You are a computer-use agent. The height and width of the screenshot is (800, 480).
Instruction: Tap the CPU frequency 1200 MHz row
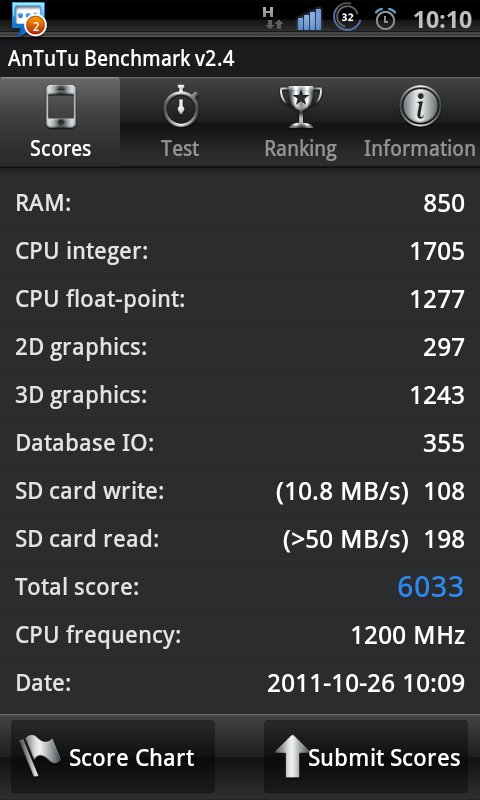click(x=240, y=635)
